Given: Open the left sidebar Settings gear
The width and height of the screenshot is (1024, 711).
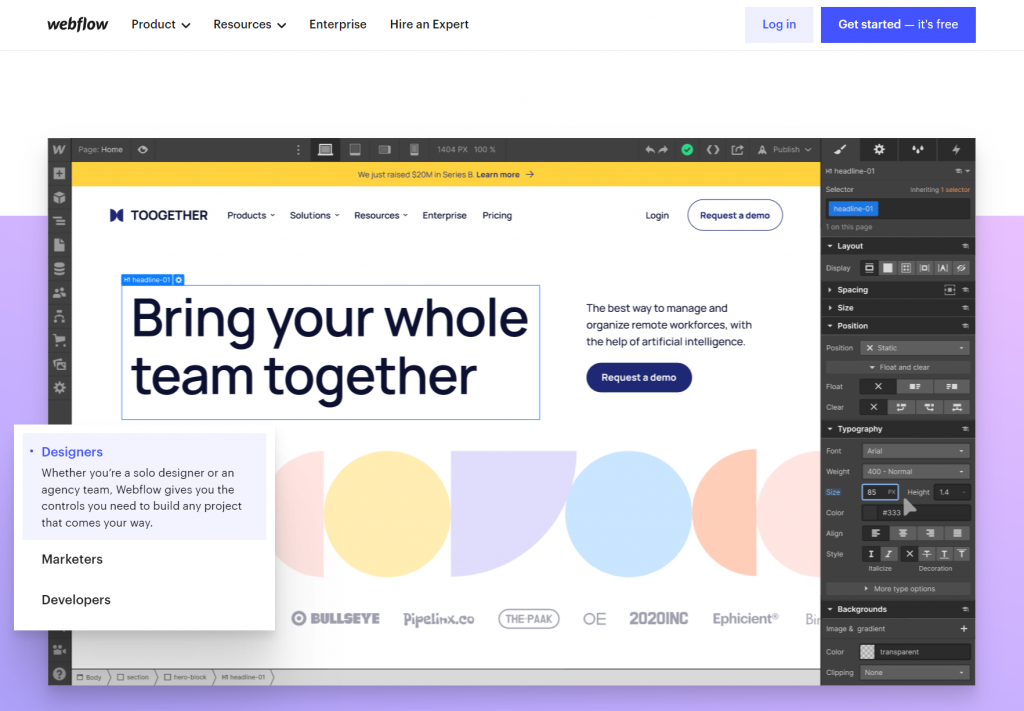Looking at the screenshot, I should [x=59, y=388].
